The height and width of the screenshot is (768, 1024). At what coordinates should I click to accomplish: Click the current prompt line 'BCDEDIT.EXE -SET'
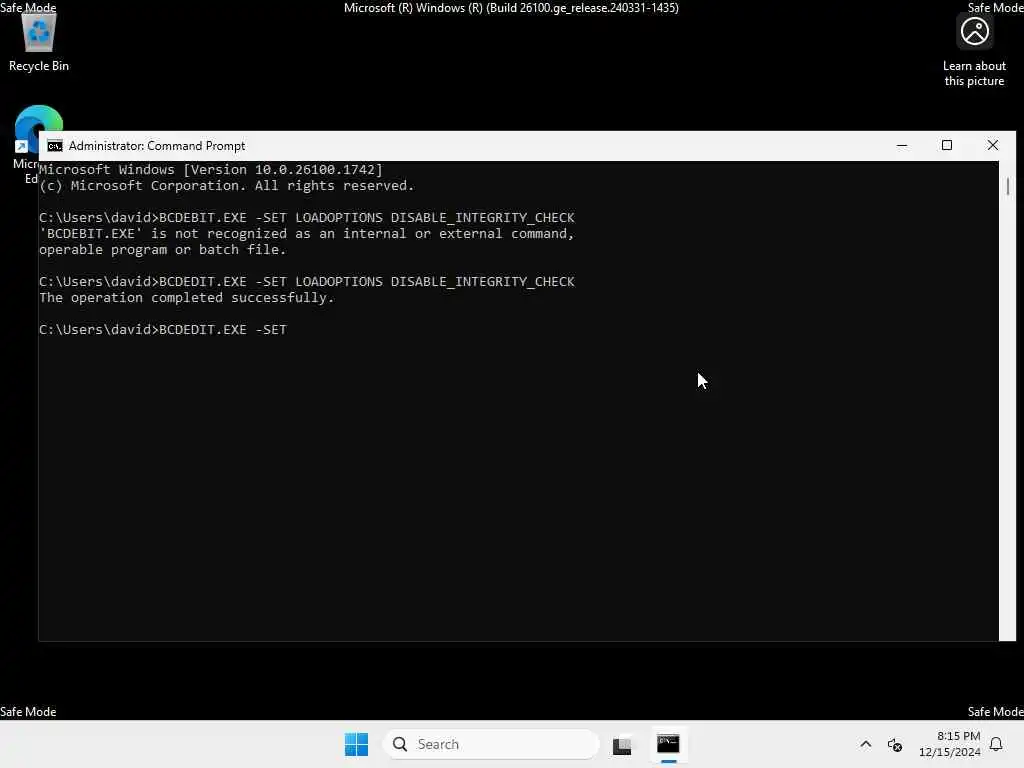click(x=163, y=330)
